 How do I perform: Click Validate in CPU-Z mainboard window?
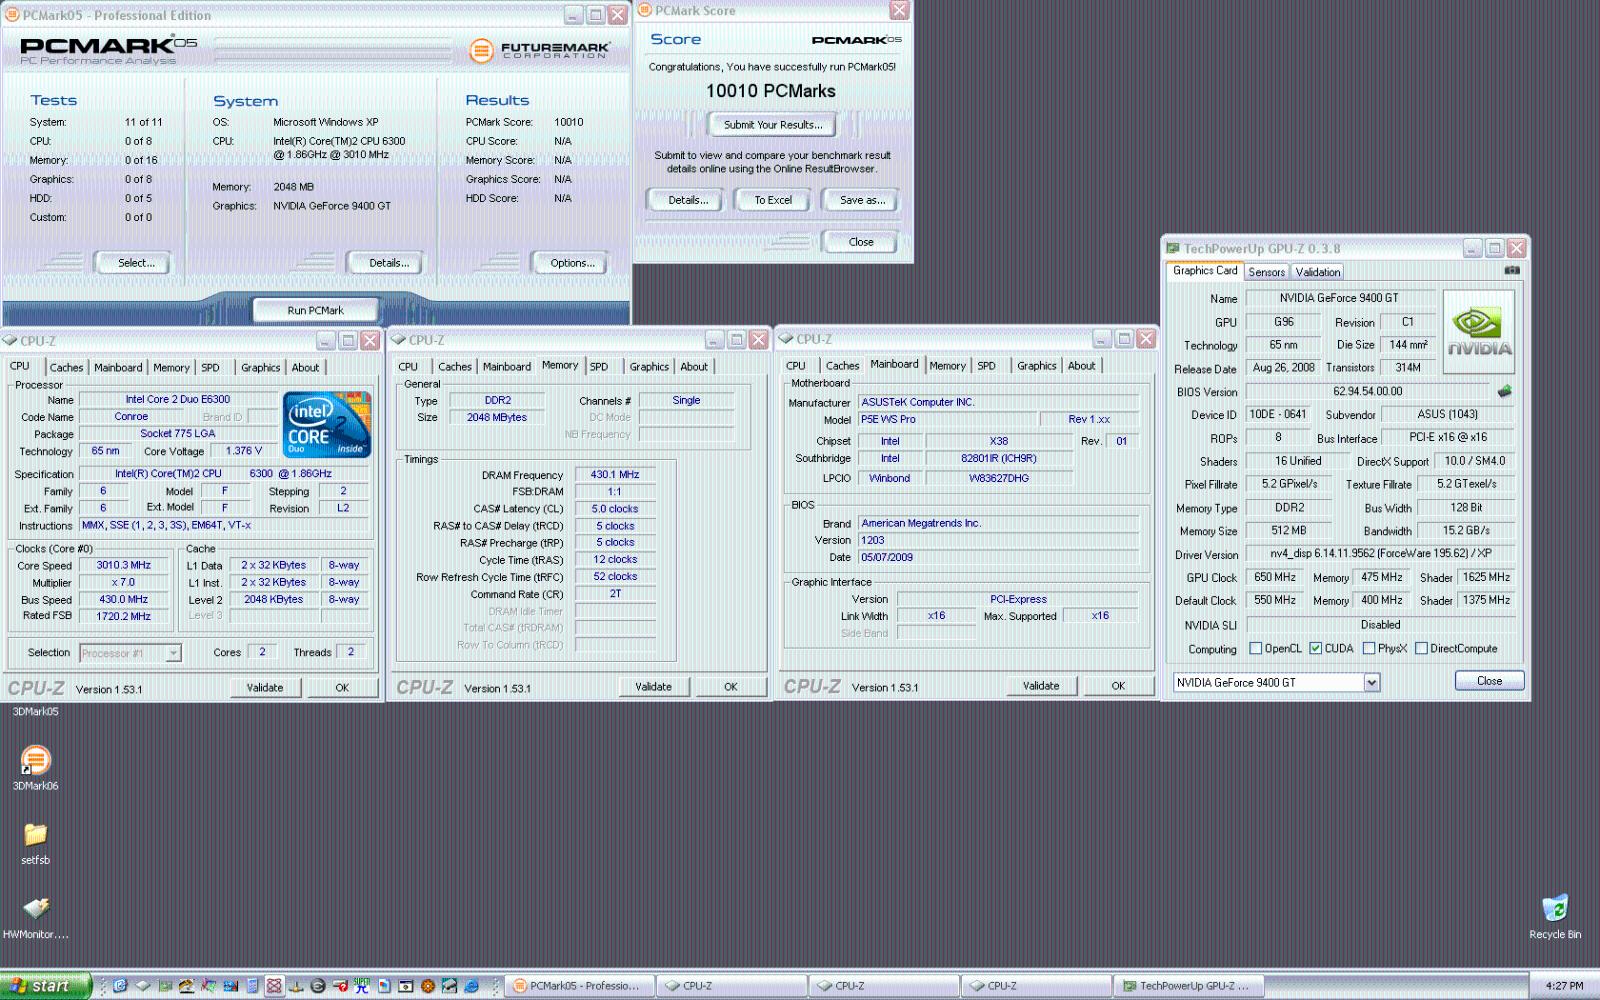click(x=1041, y=685)
